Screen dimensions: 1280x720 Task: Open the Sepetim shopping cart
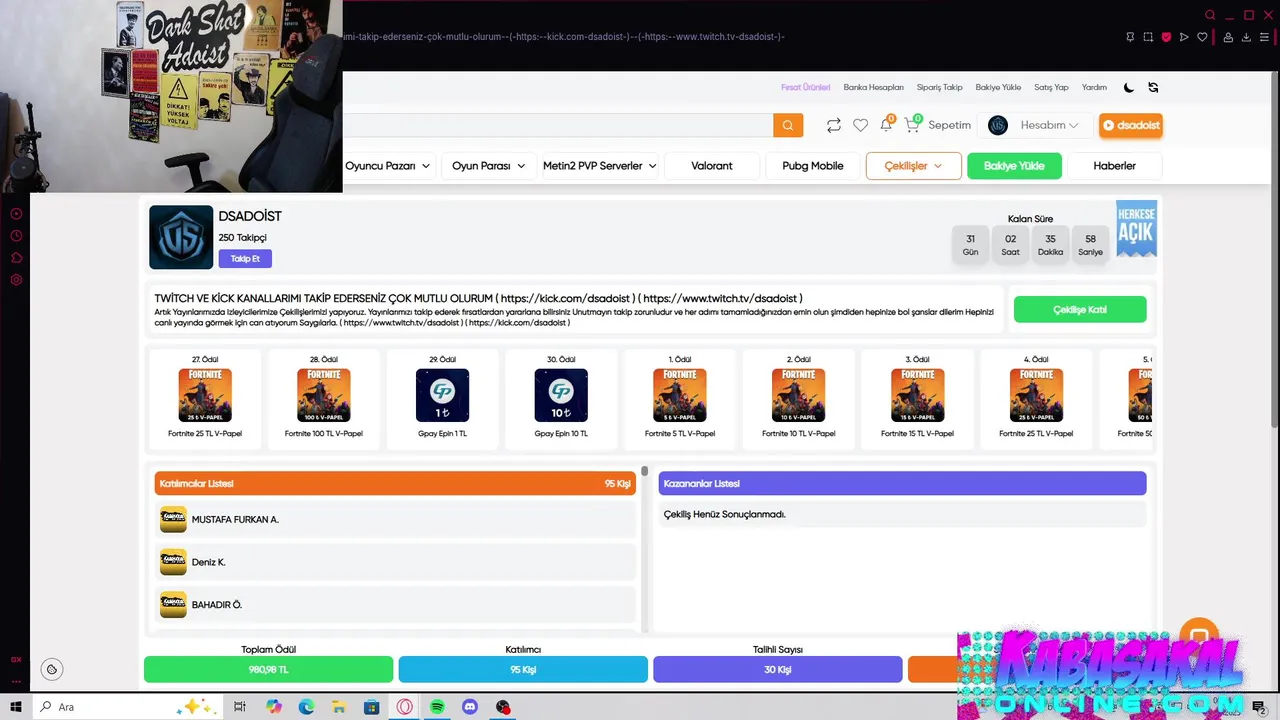(938, 125)
